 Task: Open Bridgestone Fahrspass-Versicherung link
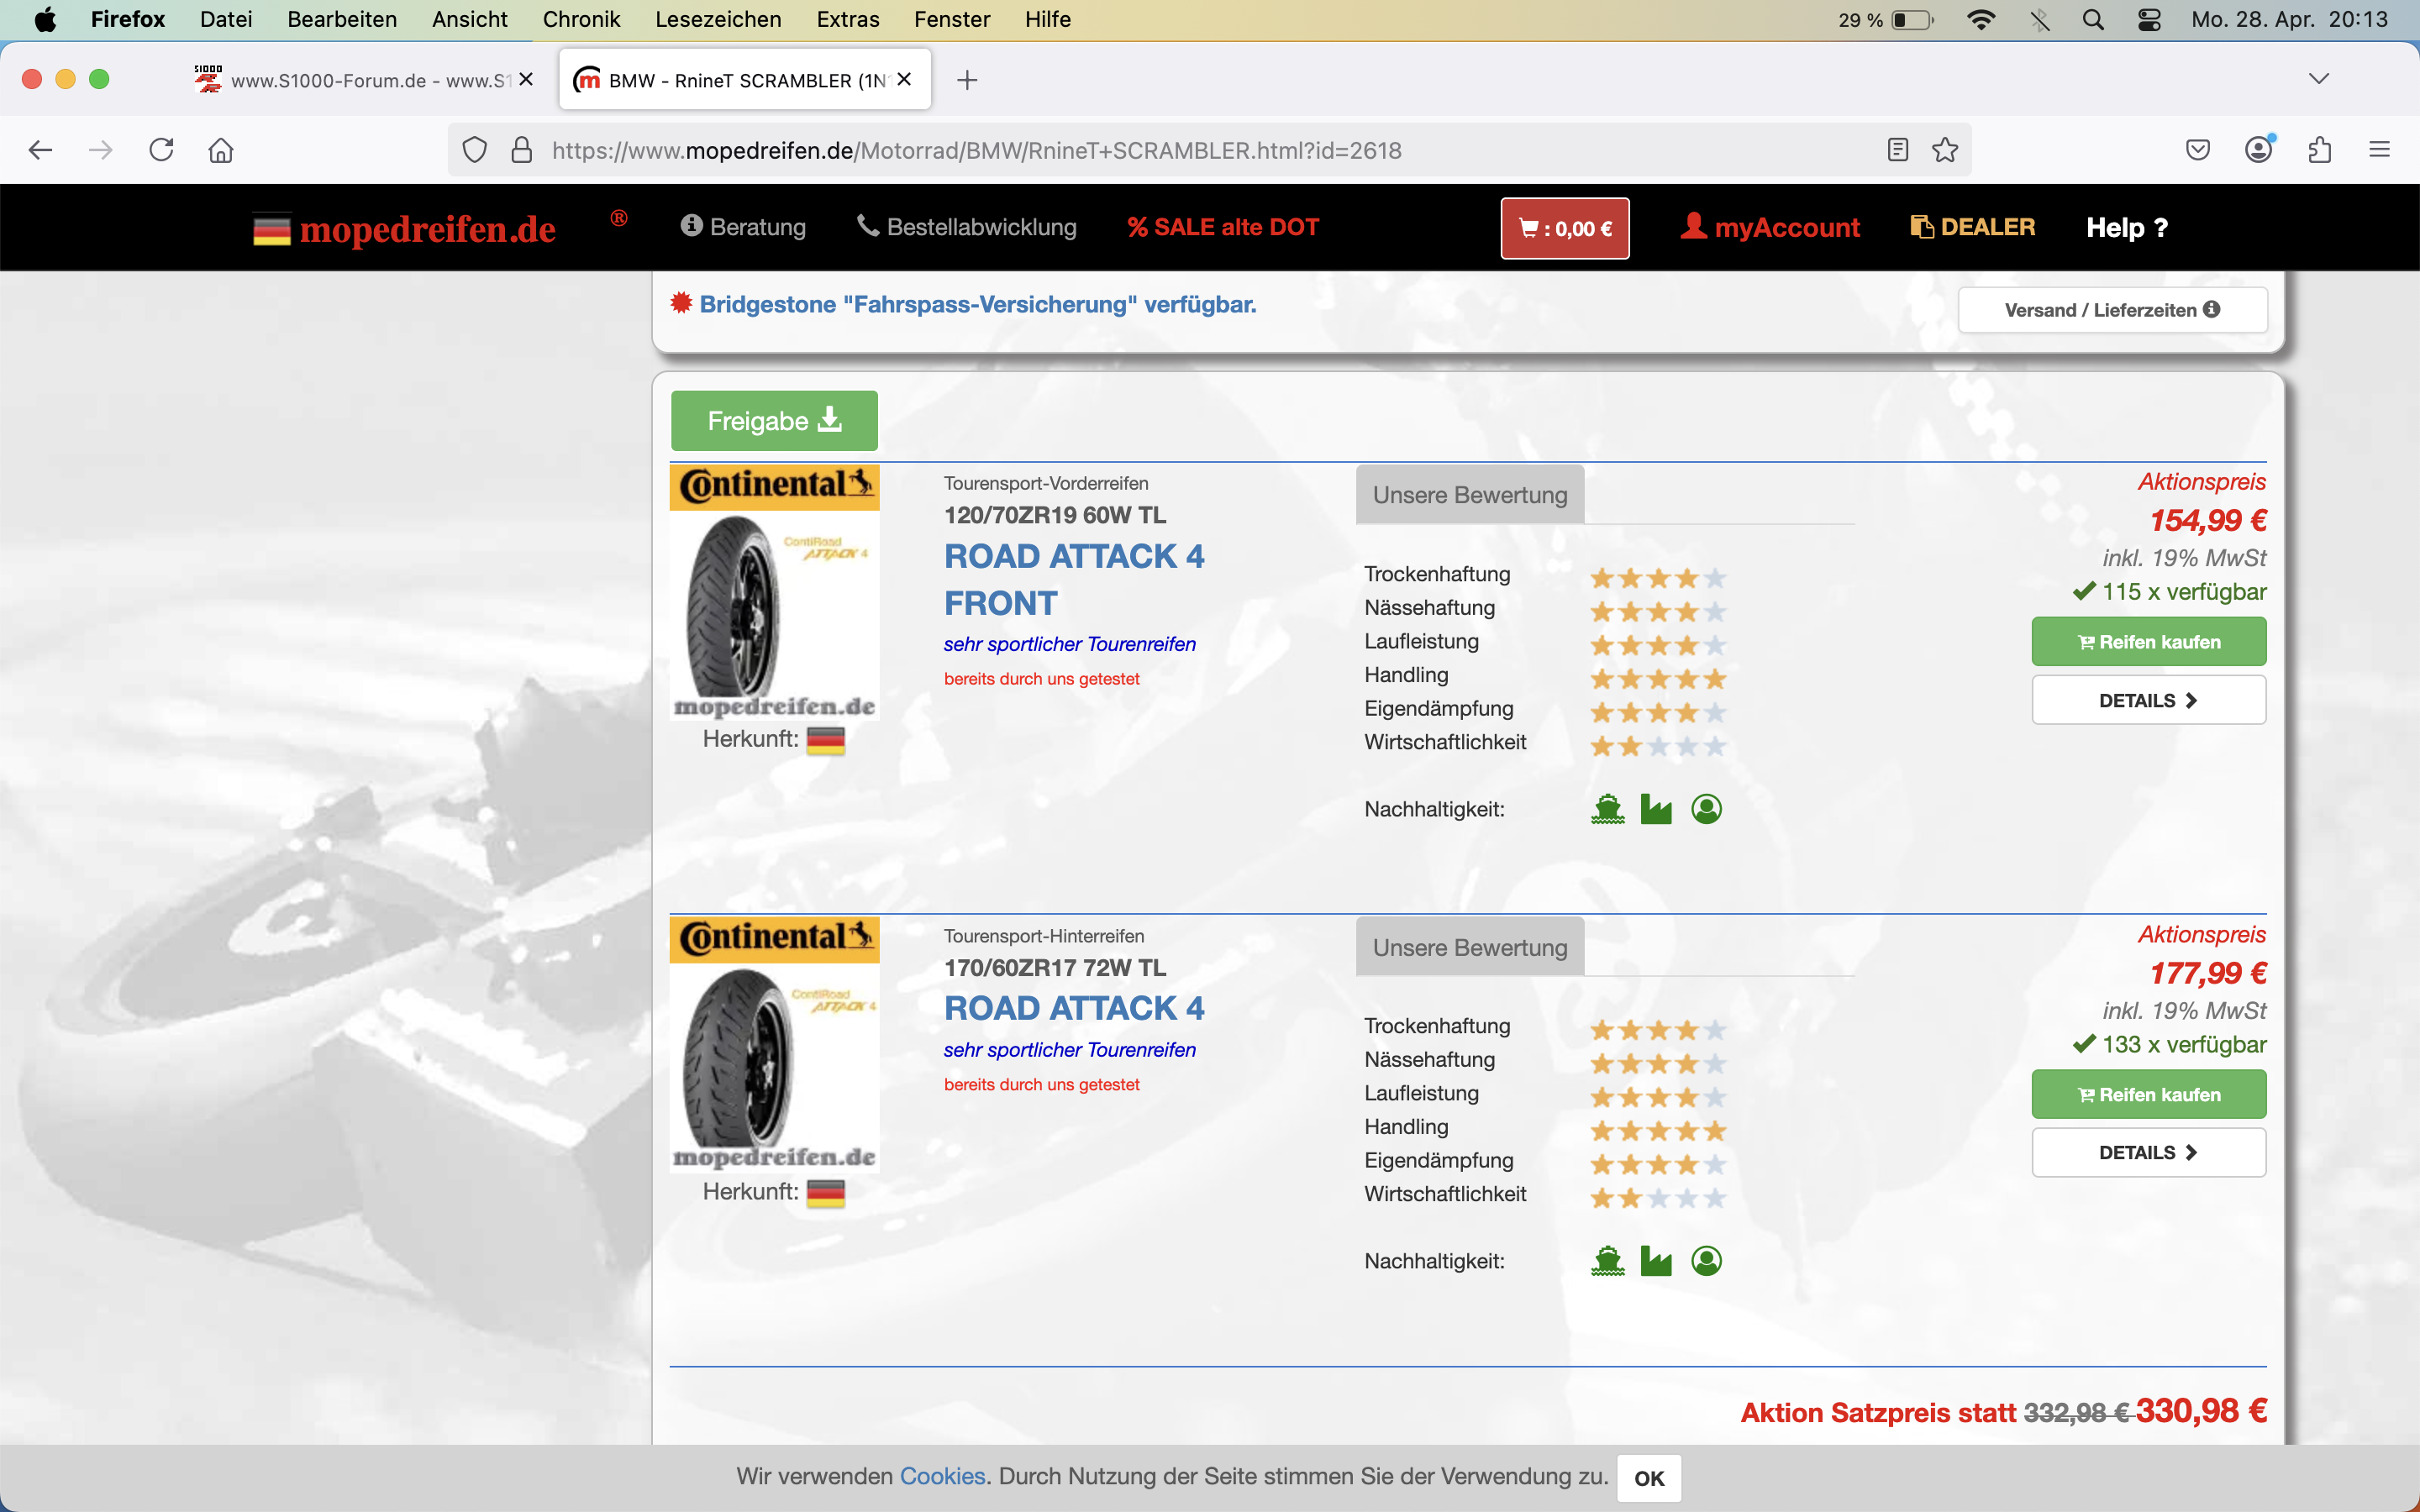pos(978,304)
